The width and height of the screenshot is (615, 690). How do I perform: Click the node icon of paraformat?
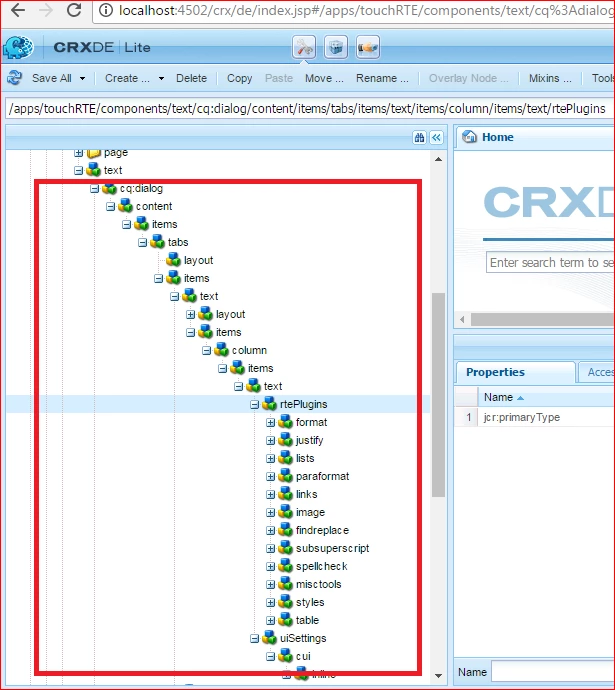tap(285, 476)
